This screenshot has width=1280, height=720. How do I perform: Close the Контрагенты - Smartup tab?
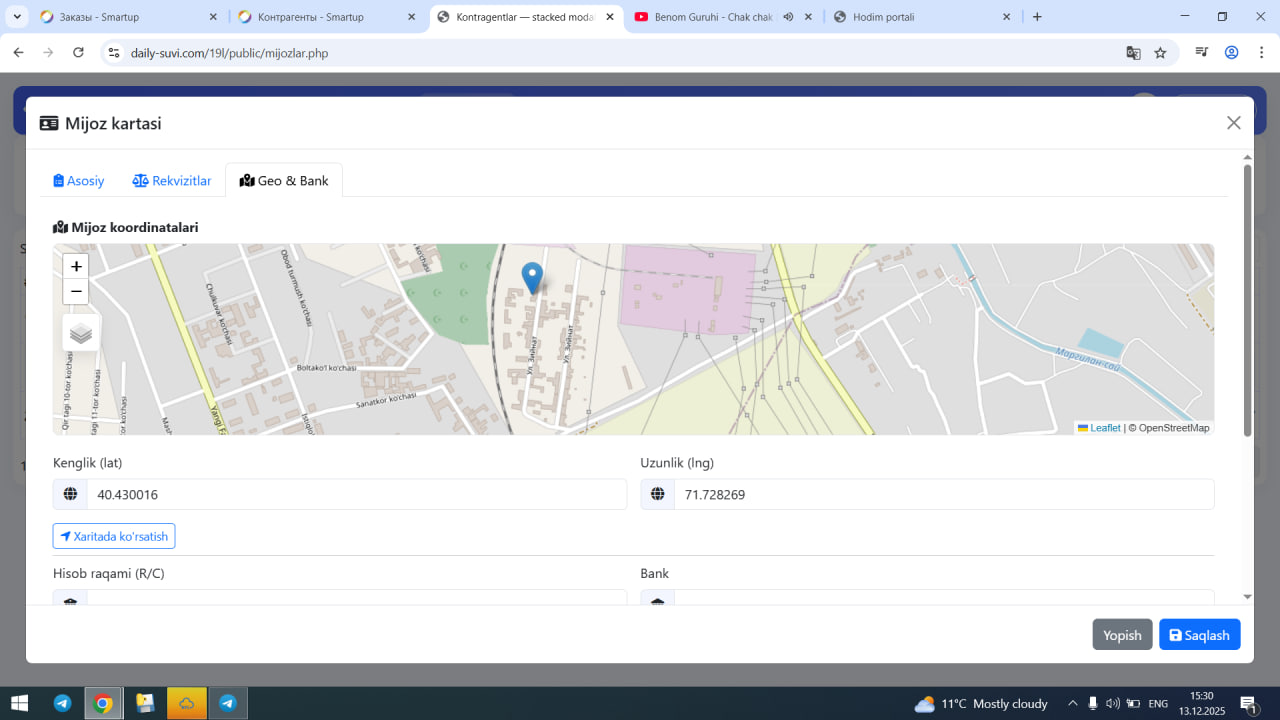tap(412, 17)
